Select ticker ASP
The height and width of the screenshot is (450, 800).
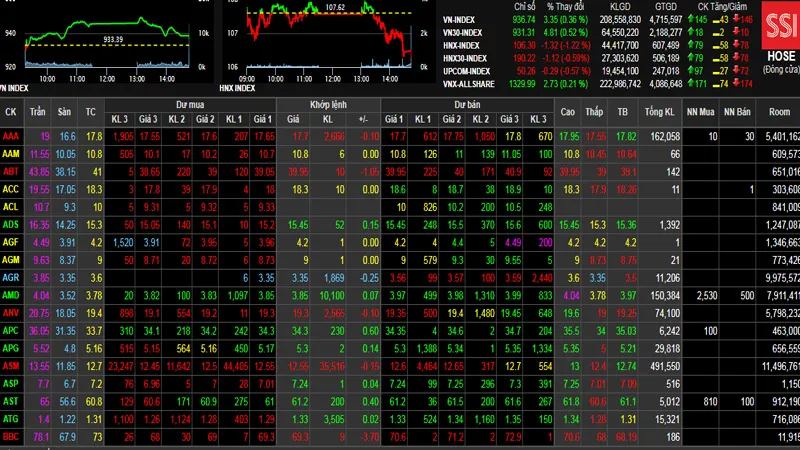coord(11,384)
